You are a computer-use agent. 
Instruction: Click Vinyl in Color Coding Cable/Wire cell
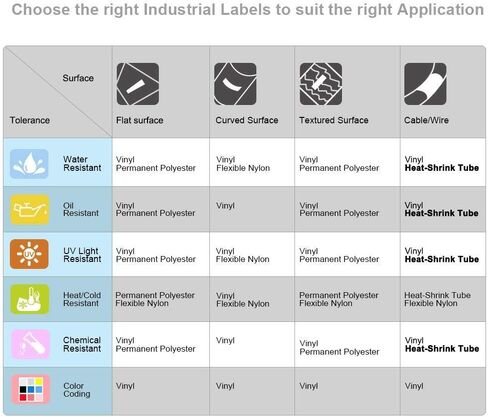414,386
